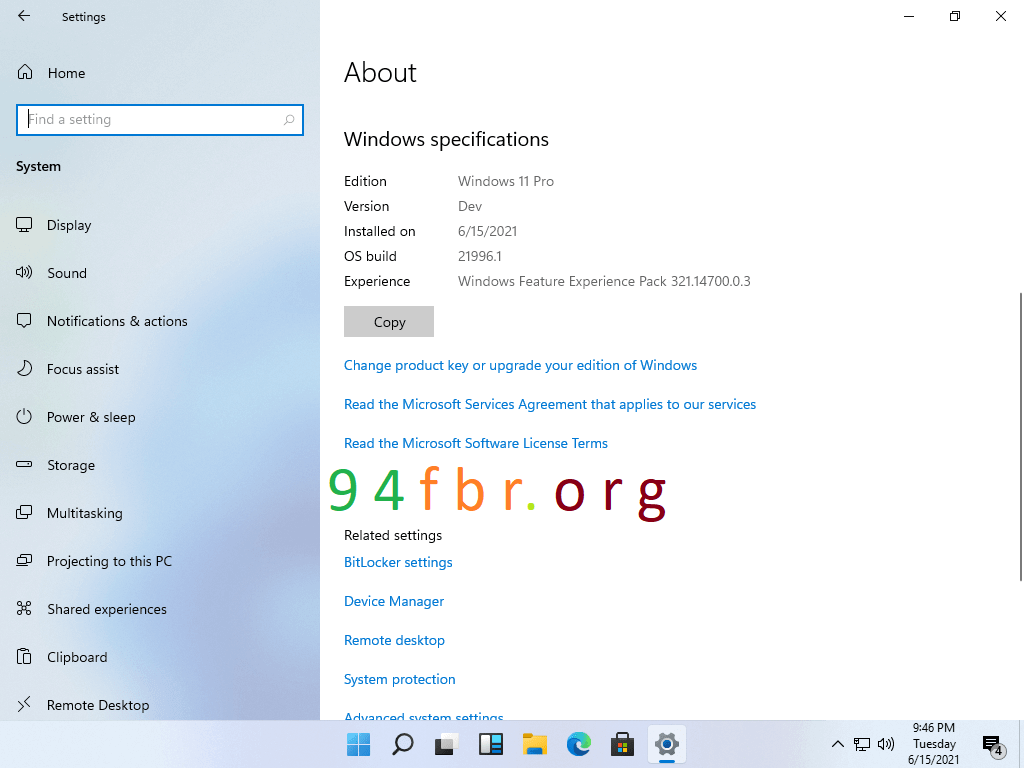Open System protection link
The width and height of the screenshot is (1024, 768).
399,679
